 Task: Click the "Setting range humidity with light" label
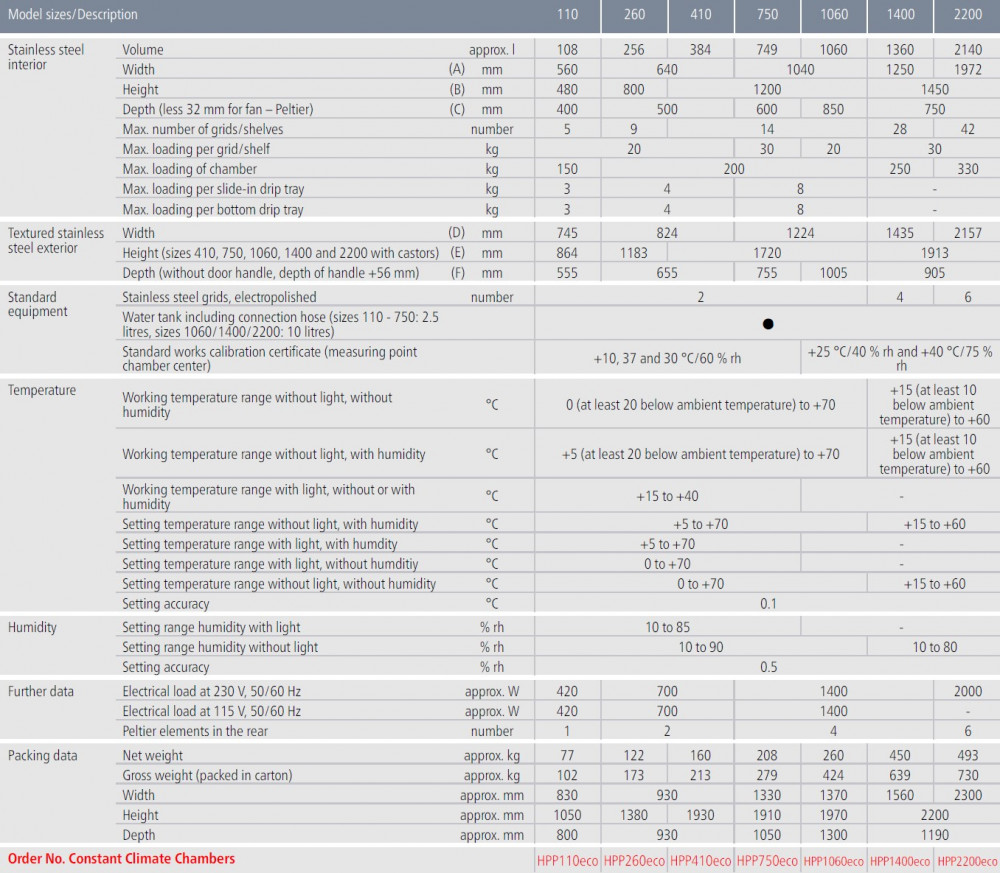(211, 627)
